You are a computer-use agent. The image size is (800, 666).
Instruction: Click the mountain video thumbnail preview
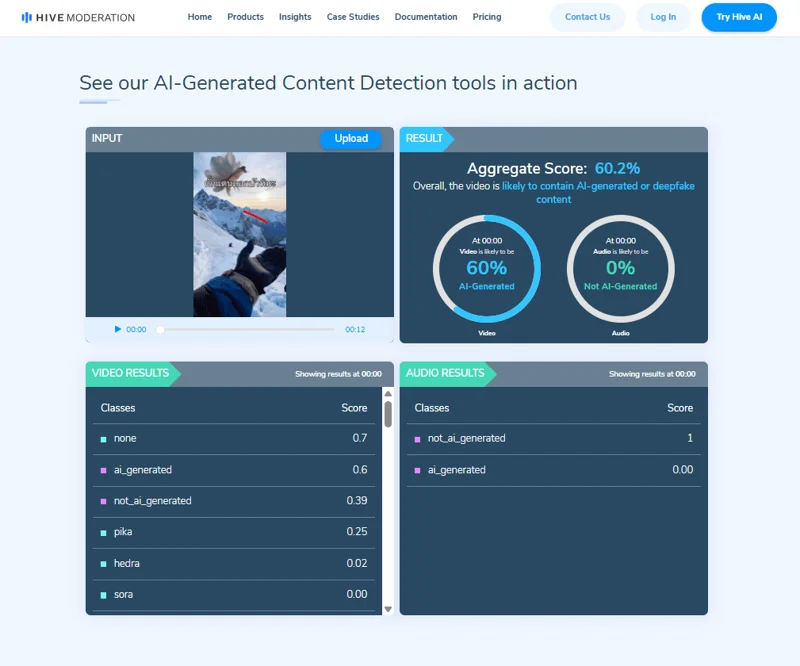click(x=240, y=234)
